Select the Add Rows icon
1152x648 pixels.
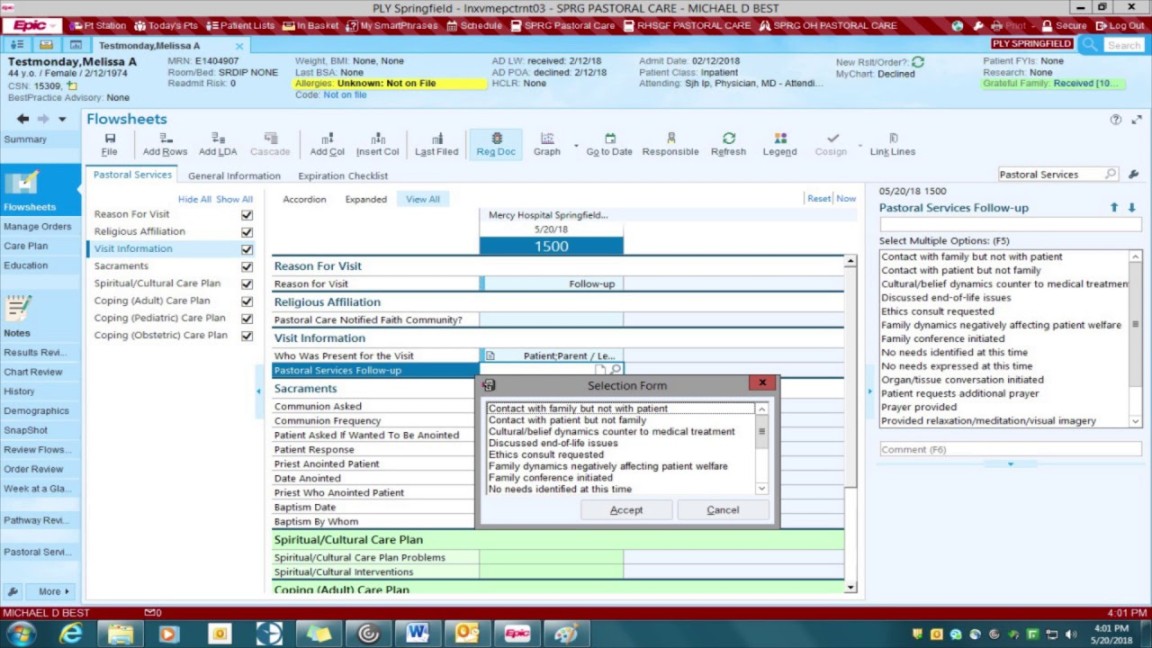point(164,144)
